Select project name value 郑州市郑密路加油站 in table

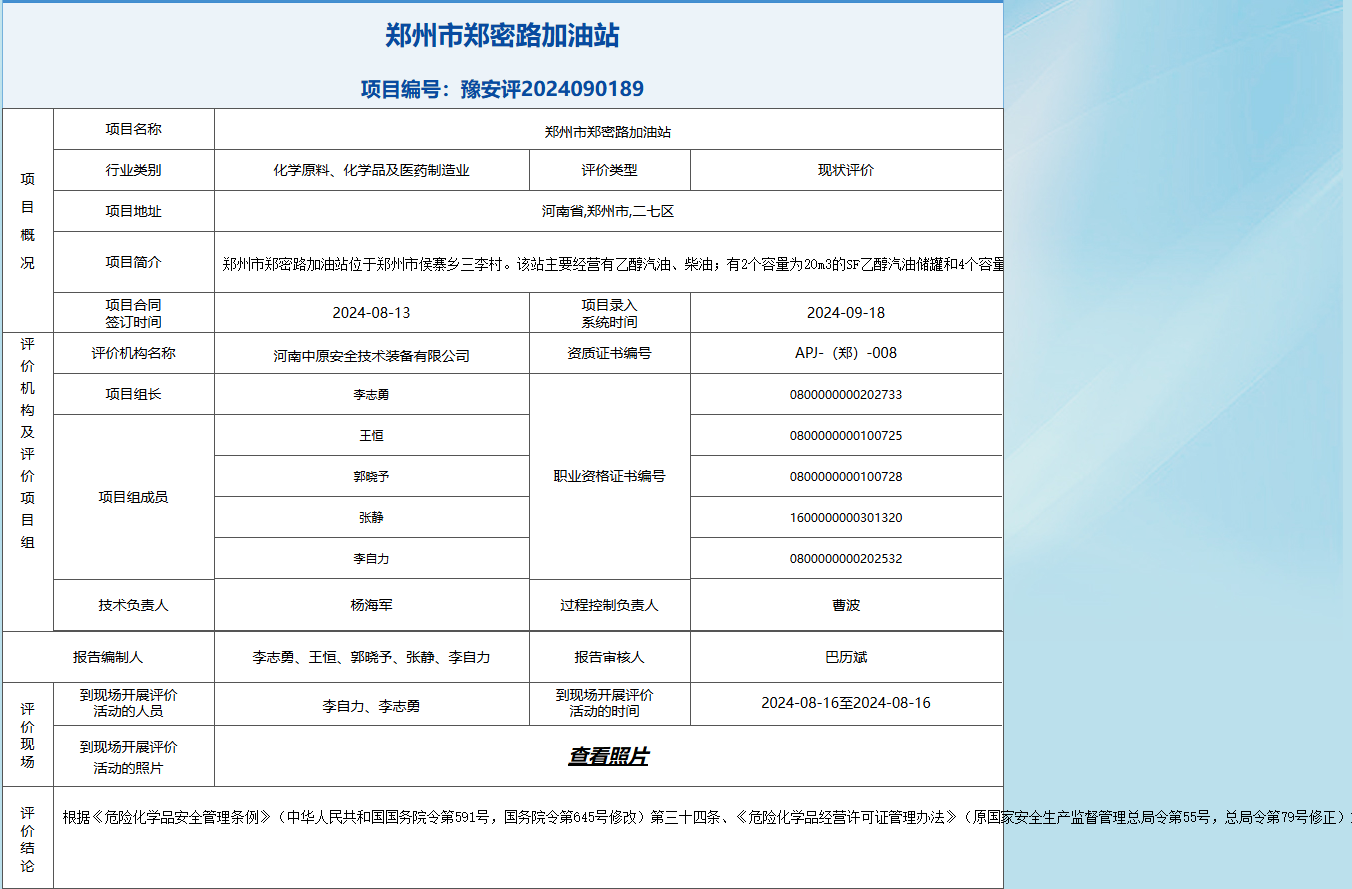click(608, 132)
